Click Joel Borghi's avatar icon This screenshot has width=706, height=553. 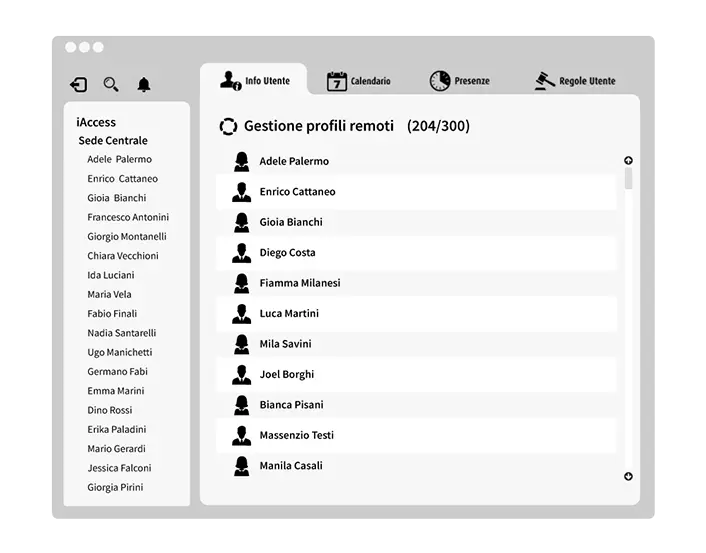point(242,375)
